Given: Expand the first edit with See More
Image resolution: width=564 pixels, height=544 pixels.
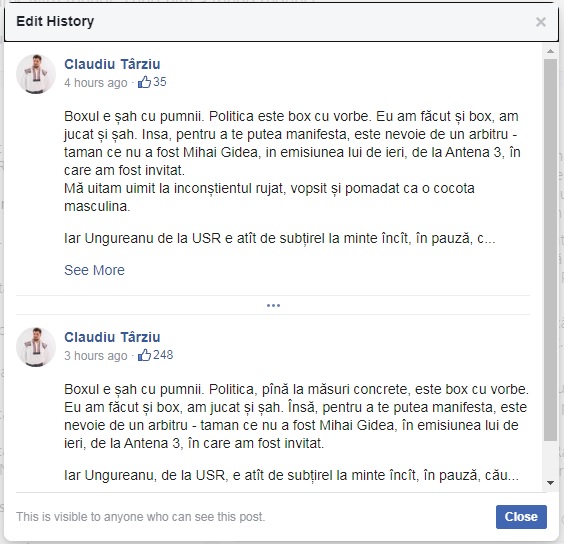Looking at the screenshot, I should tap(94, 270).
